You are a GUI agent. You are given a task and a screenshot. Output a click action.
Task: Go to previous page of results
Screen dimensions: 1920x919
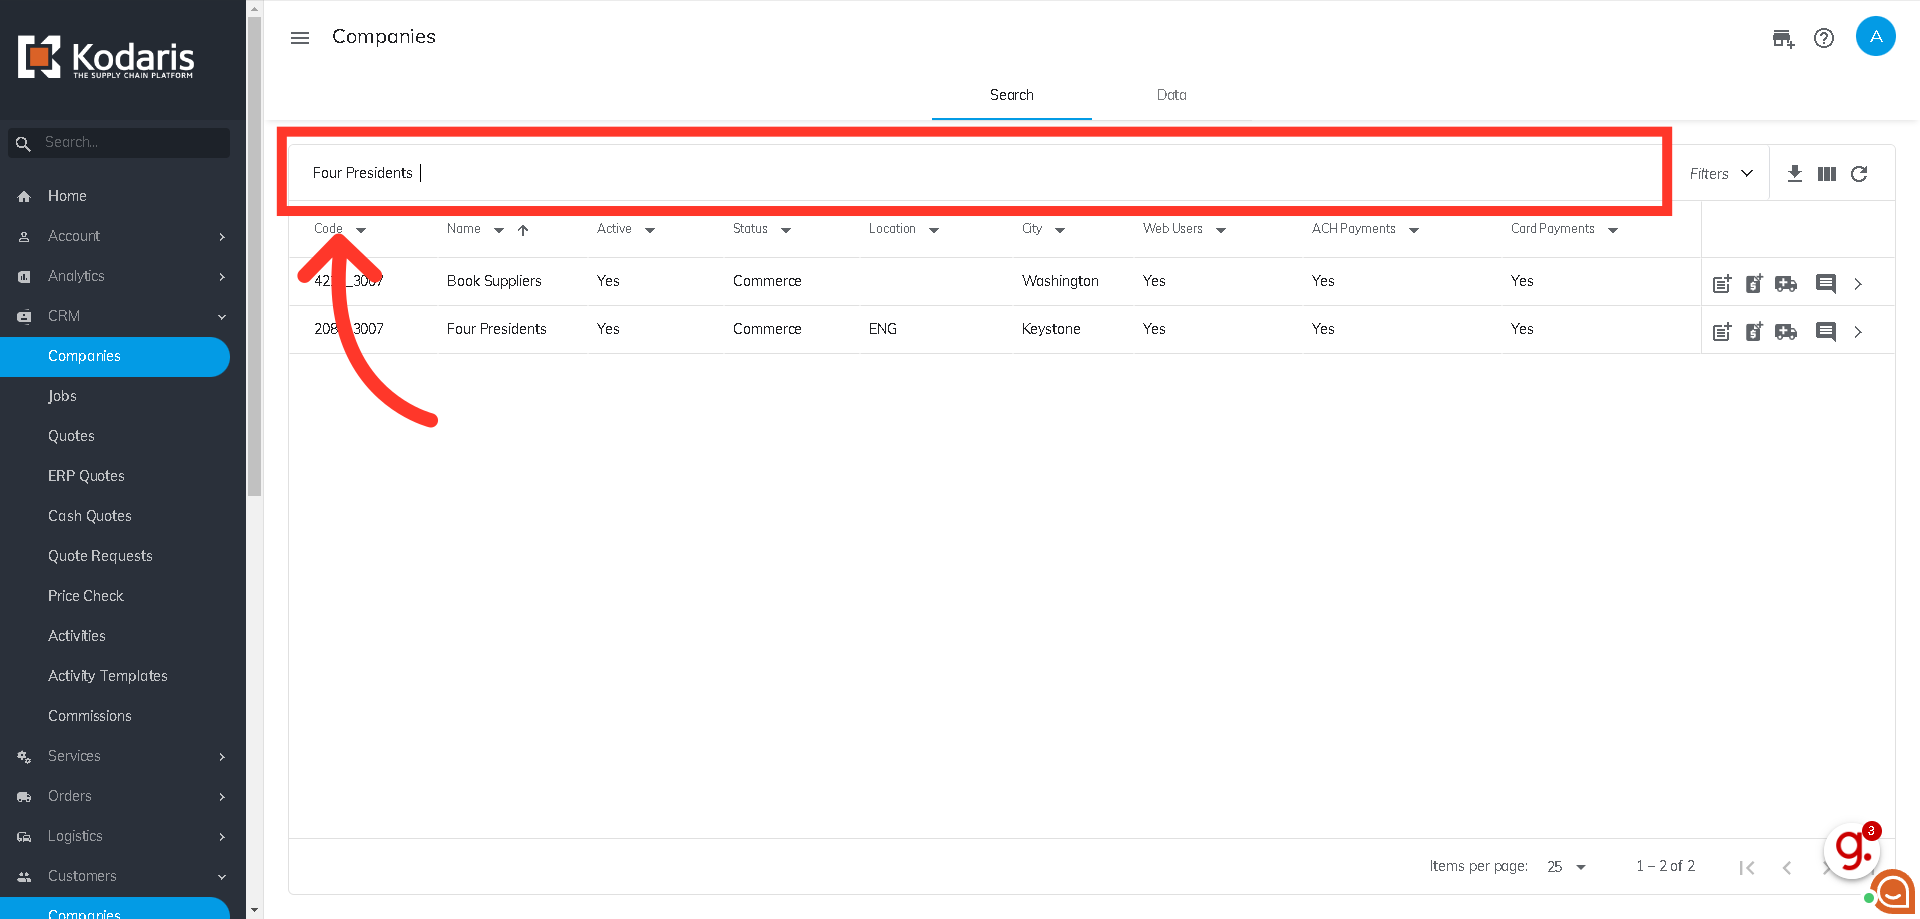click(x=1787, y=868)
